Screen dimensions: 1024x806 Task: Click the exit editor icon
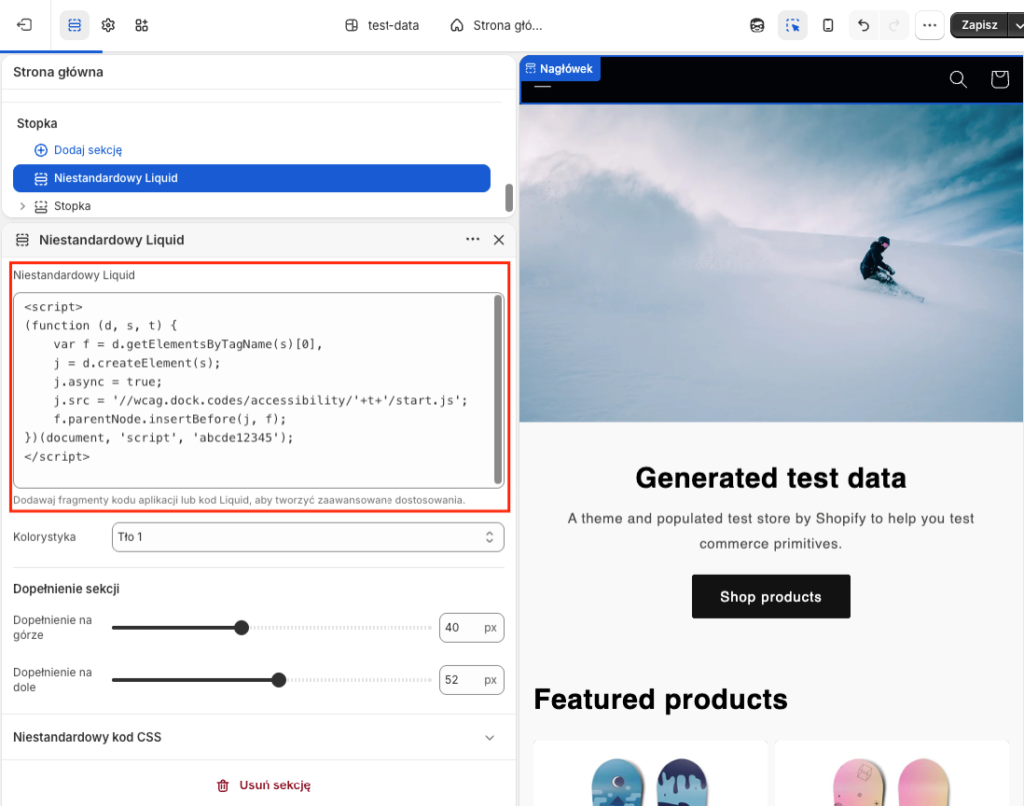point(24,25)
